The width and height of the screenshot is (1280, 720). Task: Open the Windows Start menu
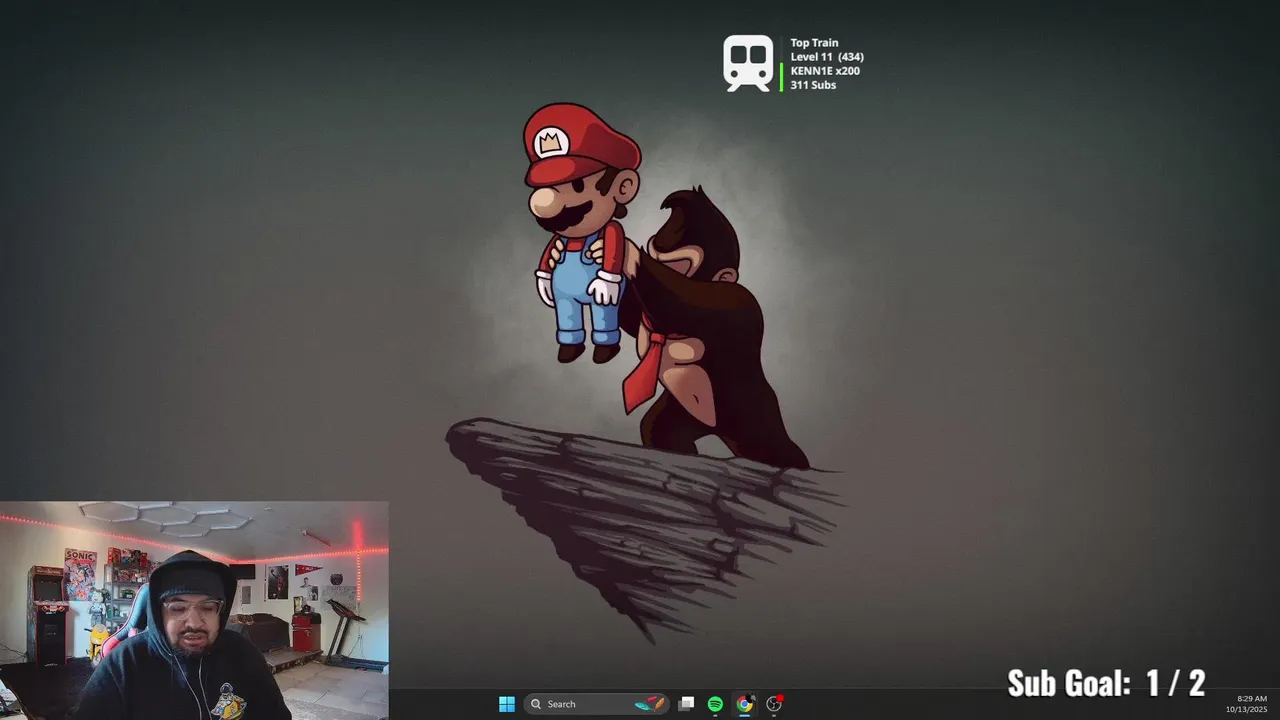click(x=507, y=704)
